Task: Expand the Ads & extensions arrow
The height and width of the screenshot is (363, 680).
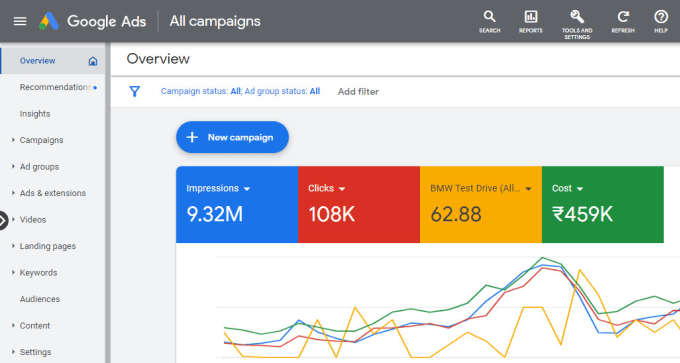Action: 13,193
